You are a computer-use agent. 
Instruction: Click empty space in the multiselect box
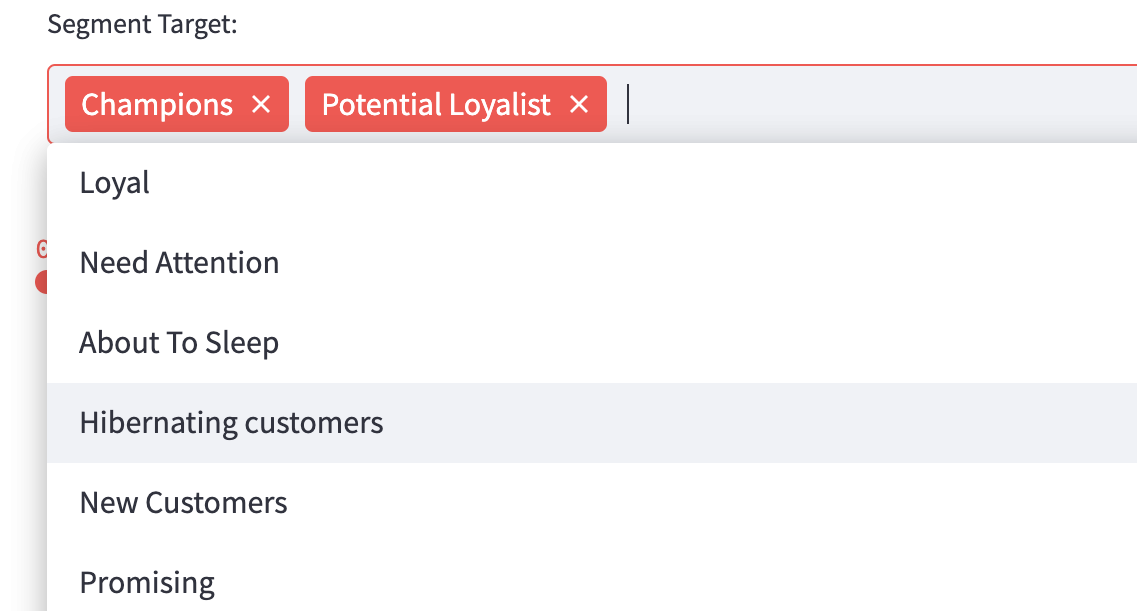(x=880, y=104)
